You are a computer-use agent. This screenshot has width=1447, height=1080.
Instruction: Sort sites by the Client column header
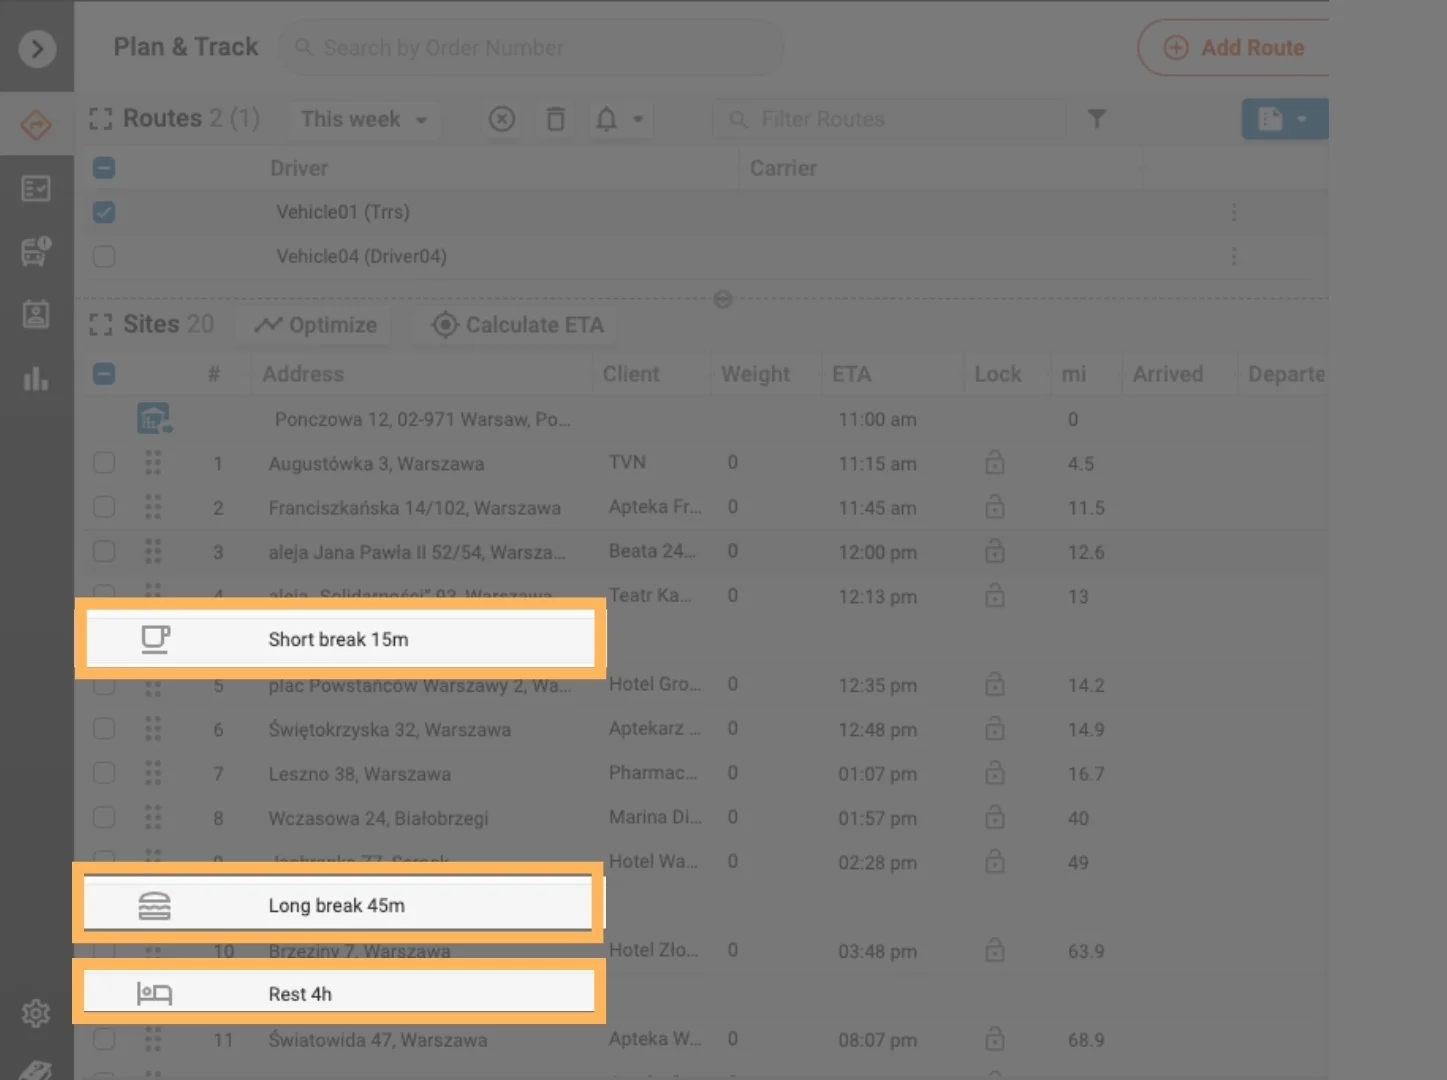(x=631, y=374)
